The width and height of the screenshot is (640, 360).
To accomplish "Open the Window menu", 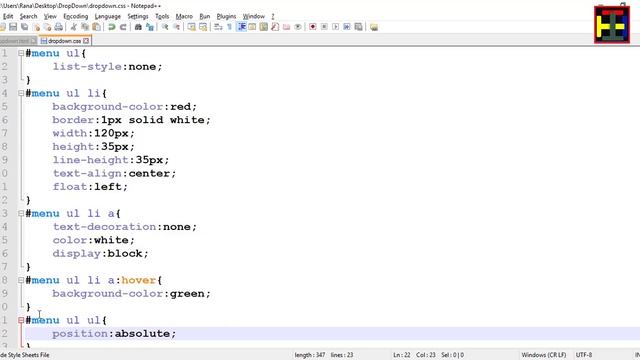I will [x=253, y=16].
